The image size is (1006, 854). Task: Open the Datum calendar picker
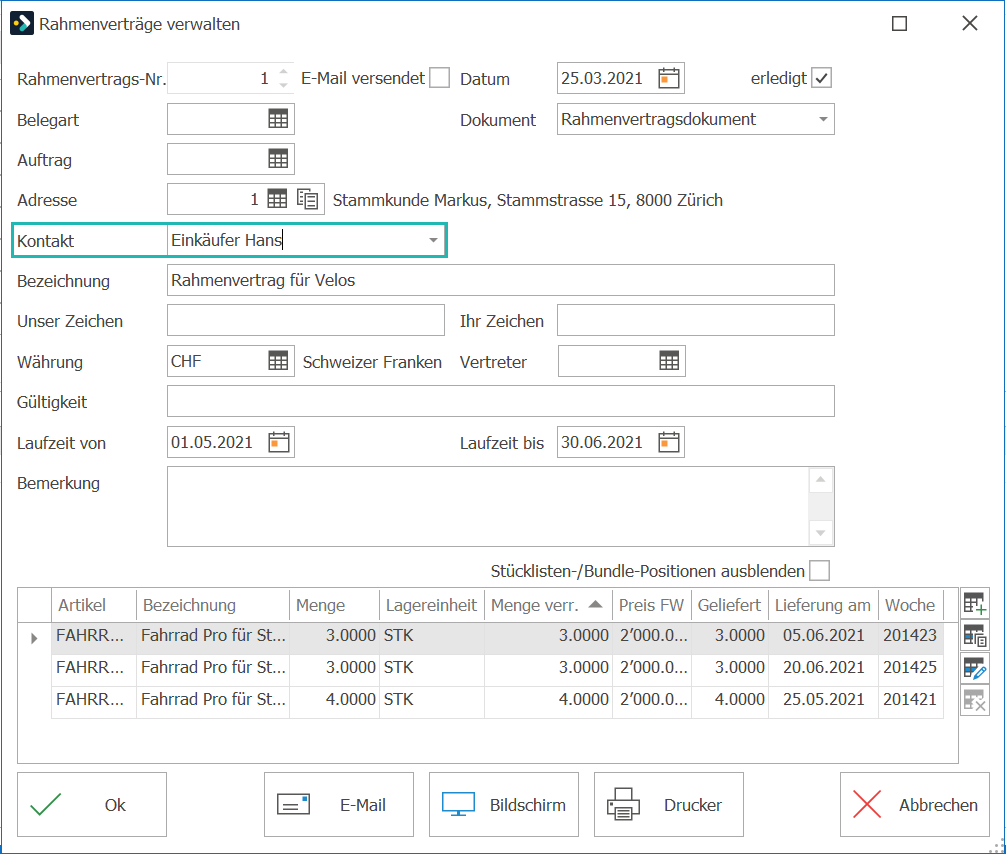click(669, 78)
